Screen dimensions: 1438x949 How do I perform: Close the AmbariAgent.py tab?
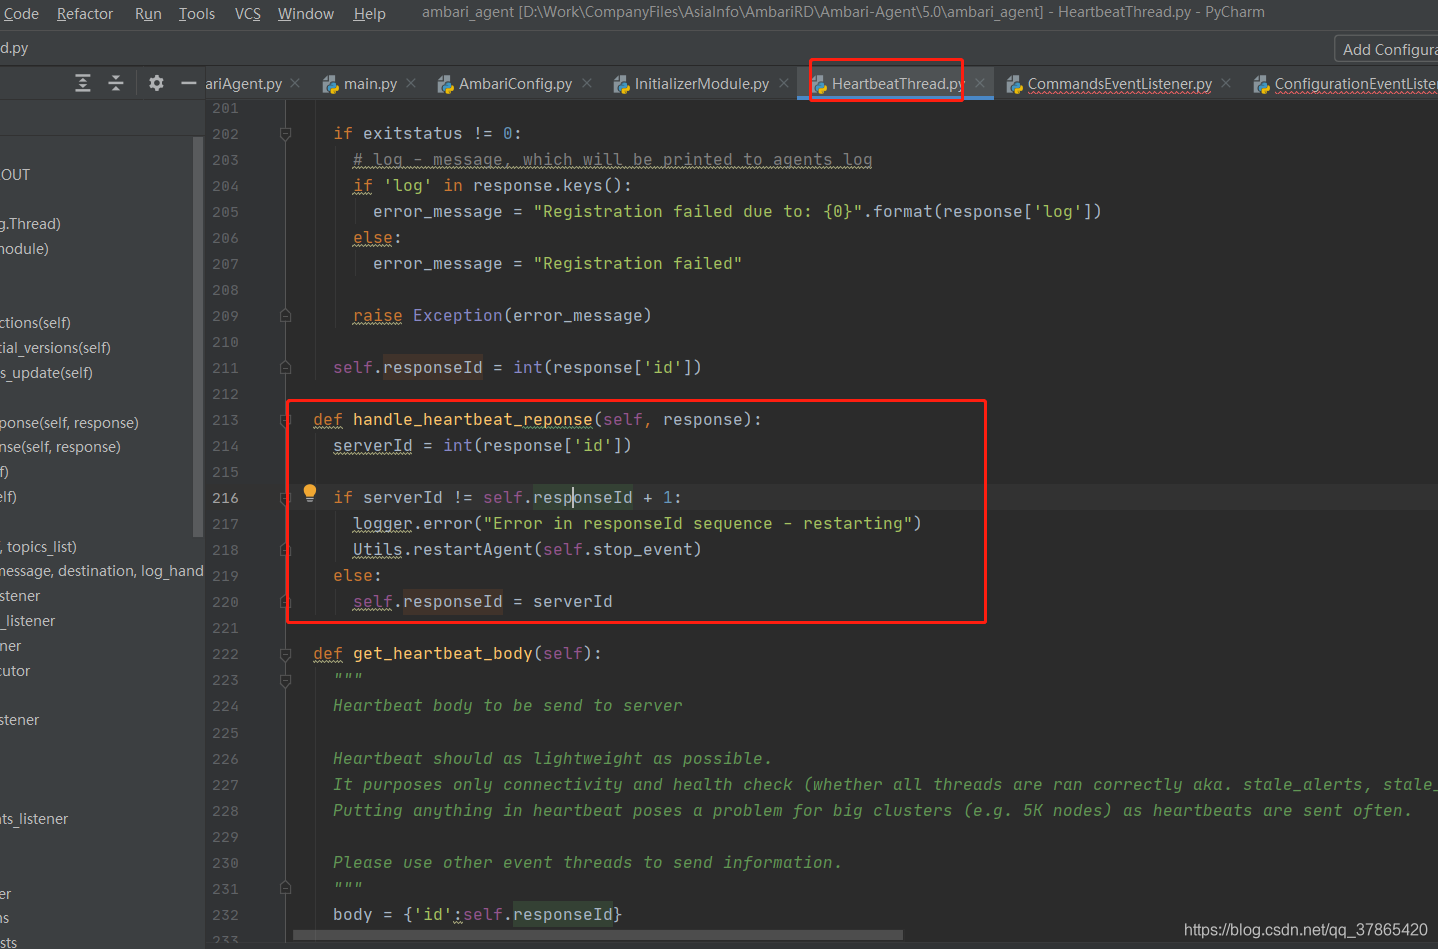tap(295, 83)
